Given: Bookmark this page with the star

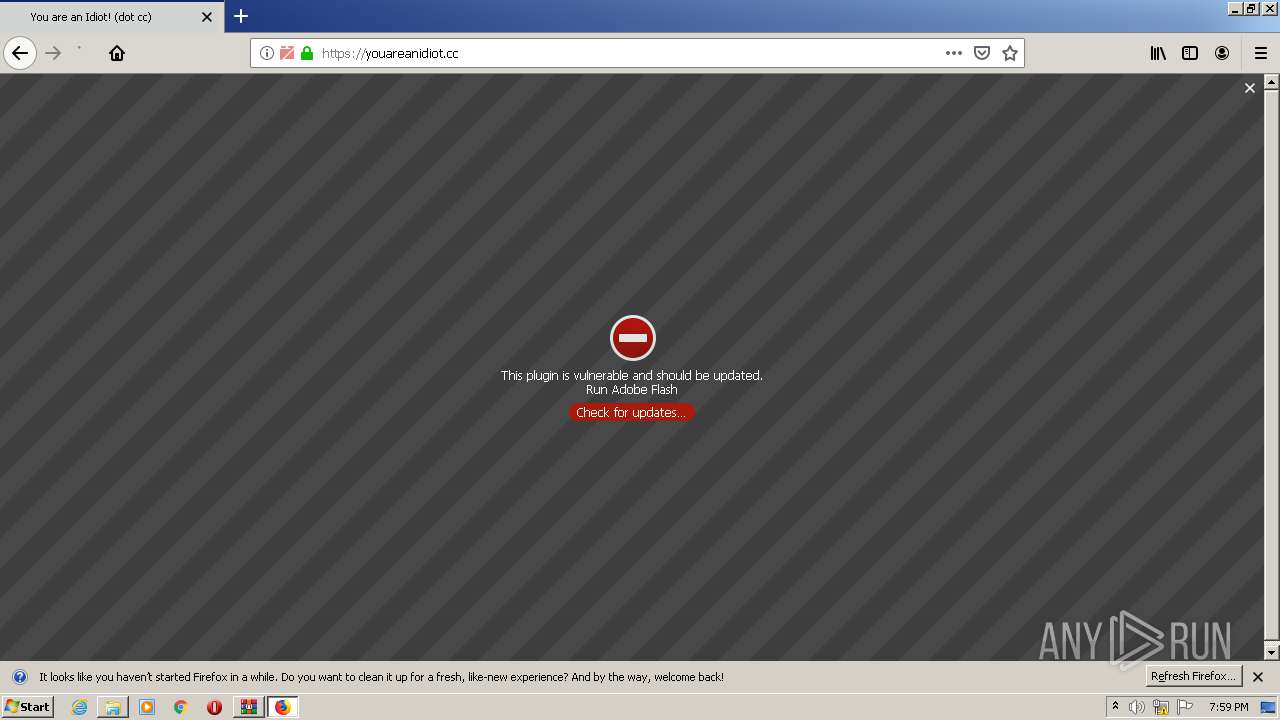Looking at the screenshot, I should tap(1010, 53).
